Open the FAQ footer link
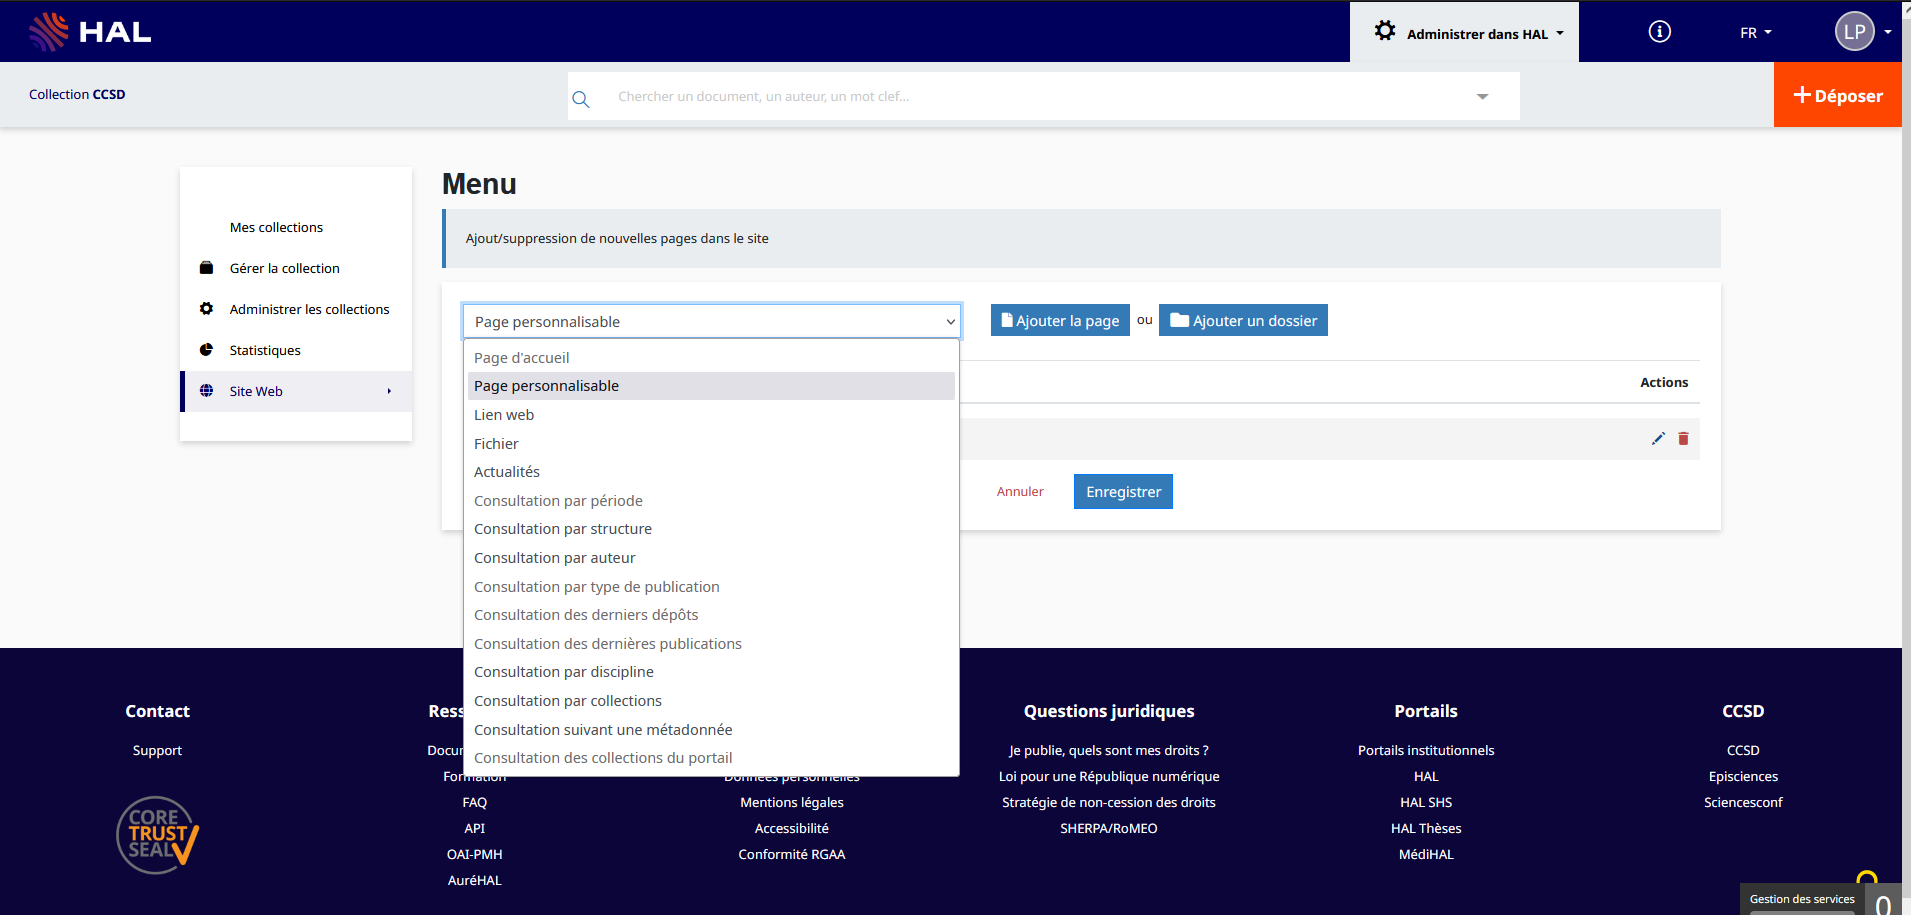1911x915 pixels. coord(475,802)
